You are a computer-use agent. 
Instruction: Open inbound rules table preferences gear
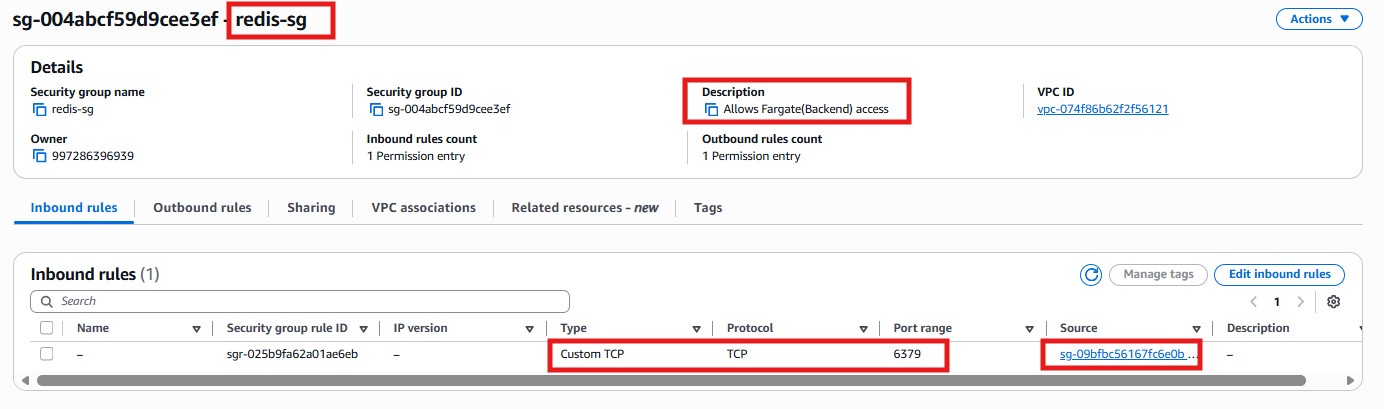[1333, 301]
